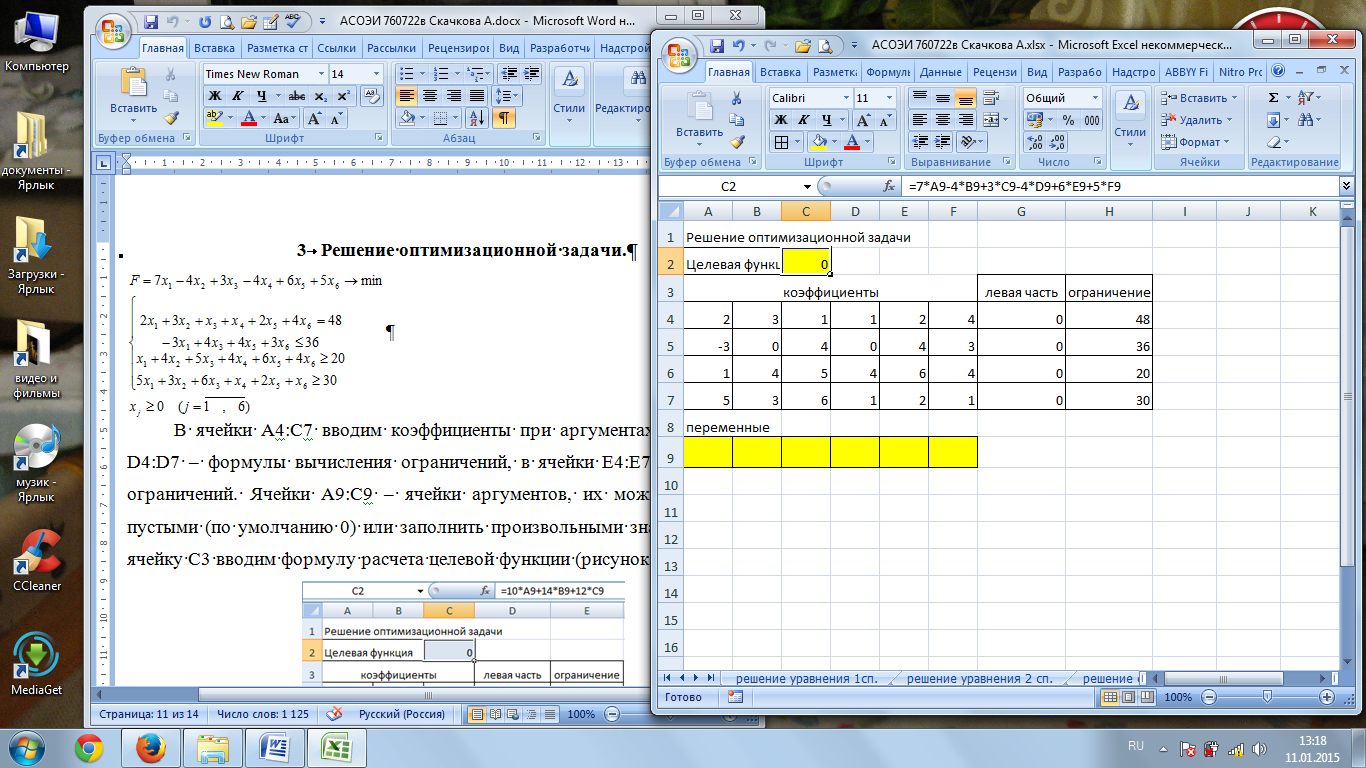Click fx Insert Function button in Excel
The image size is (1366, 768).
coord(888,187)
